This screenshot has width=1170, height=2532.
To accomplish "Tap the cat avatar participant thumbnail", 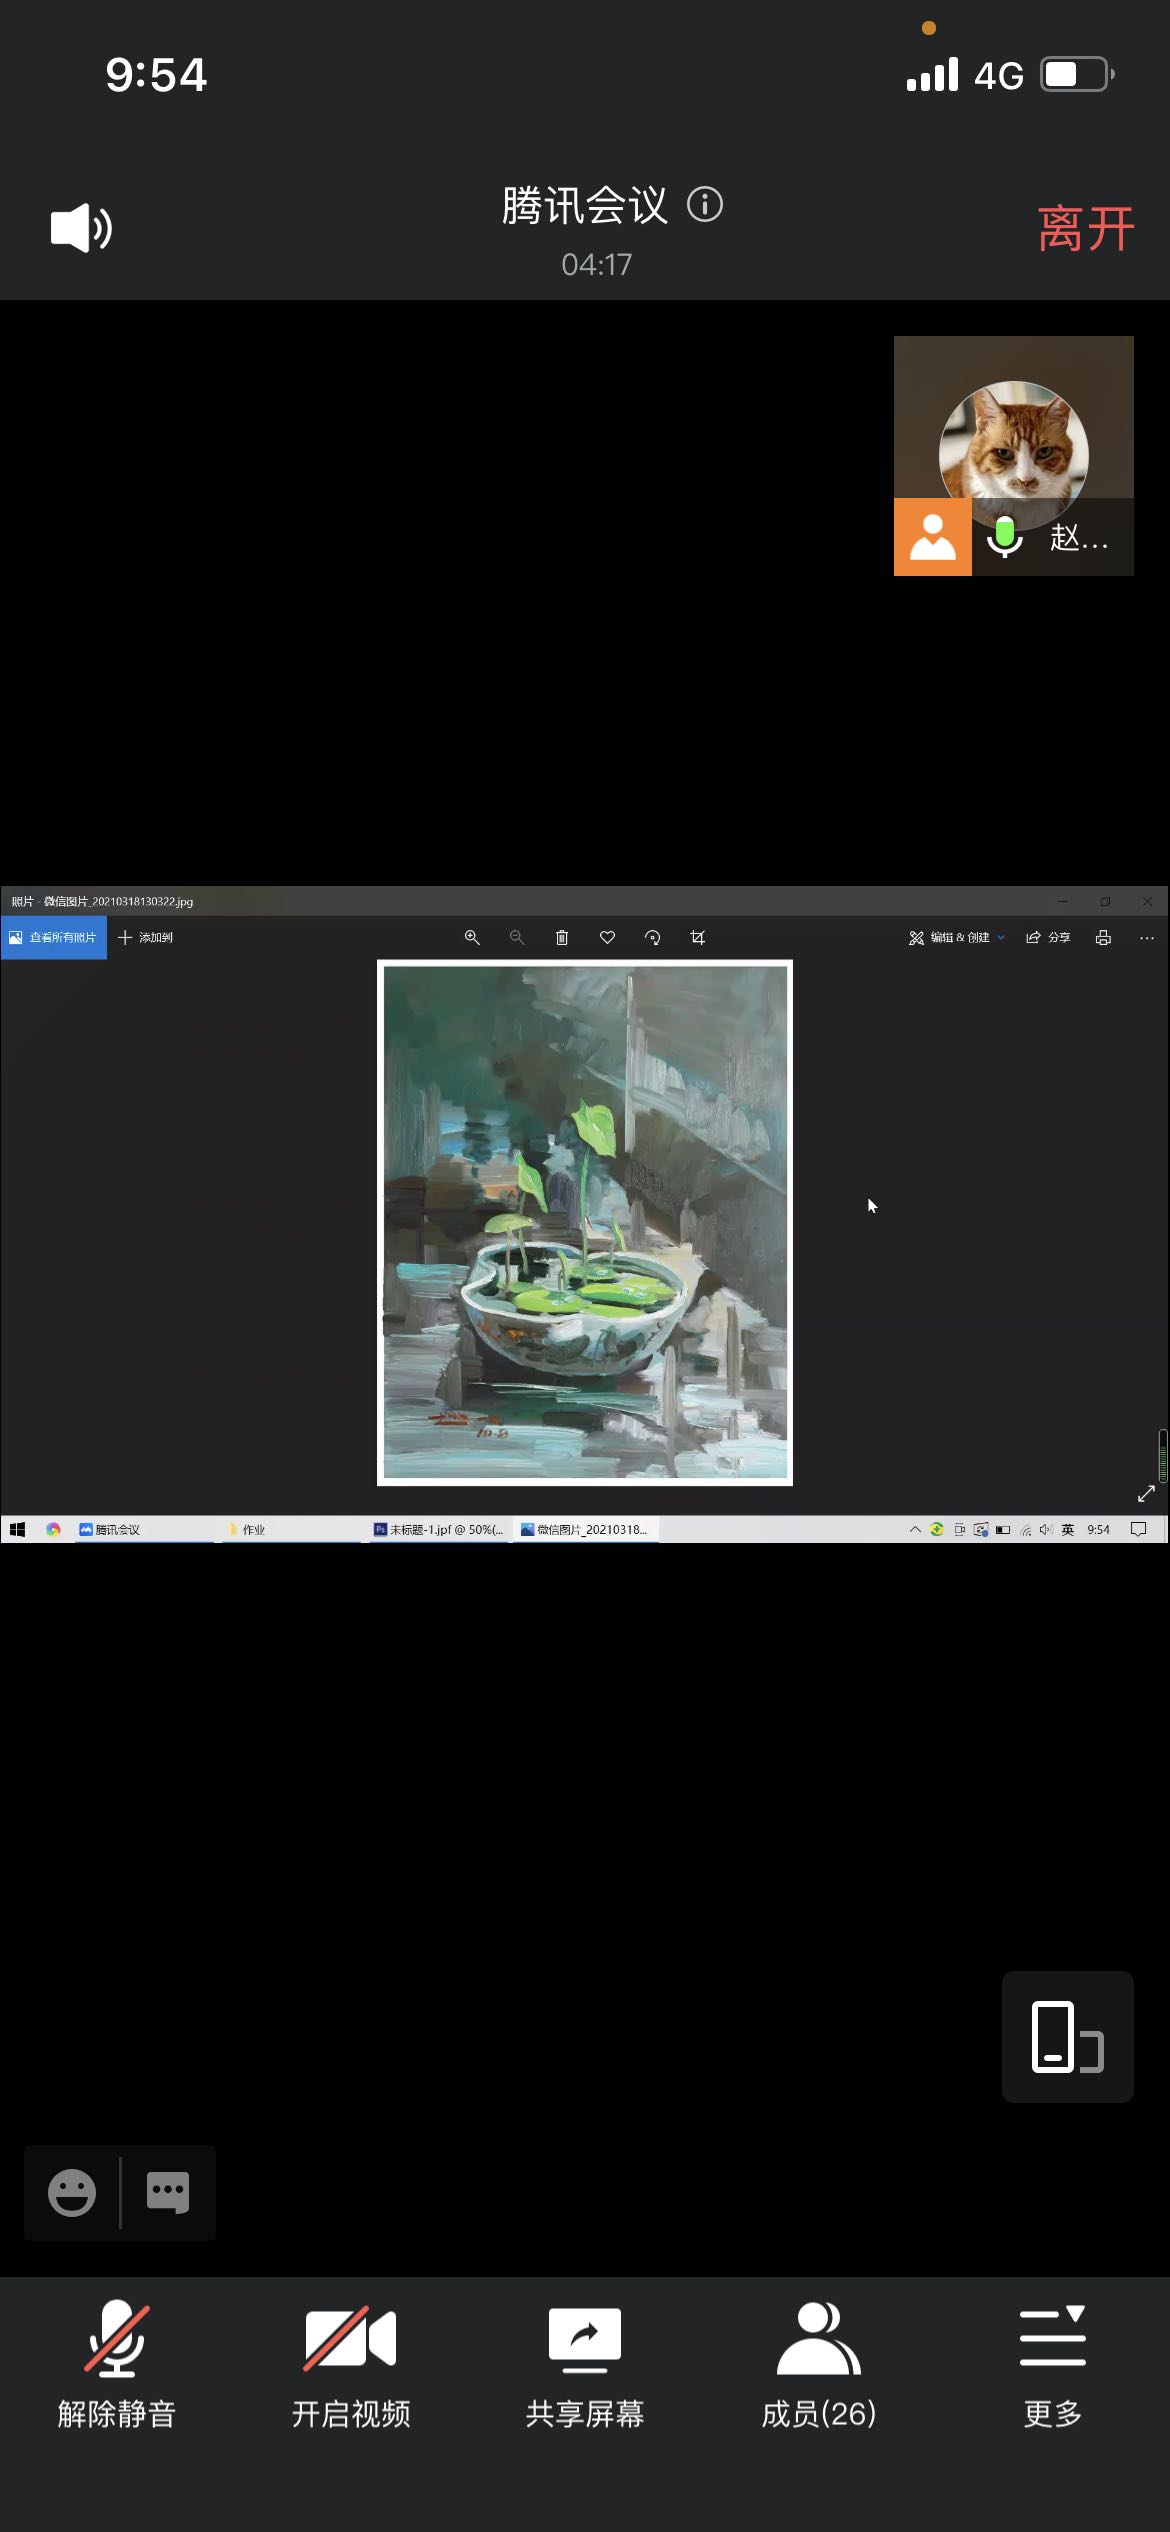I will [x=1013, y=440].
